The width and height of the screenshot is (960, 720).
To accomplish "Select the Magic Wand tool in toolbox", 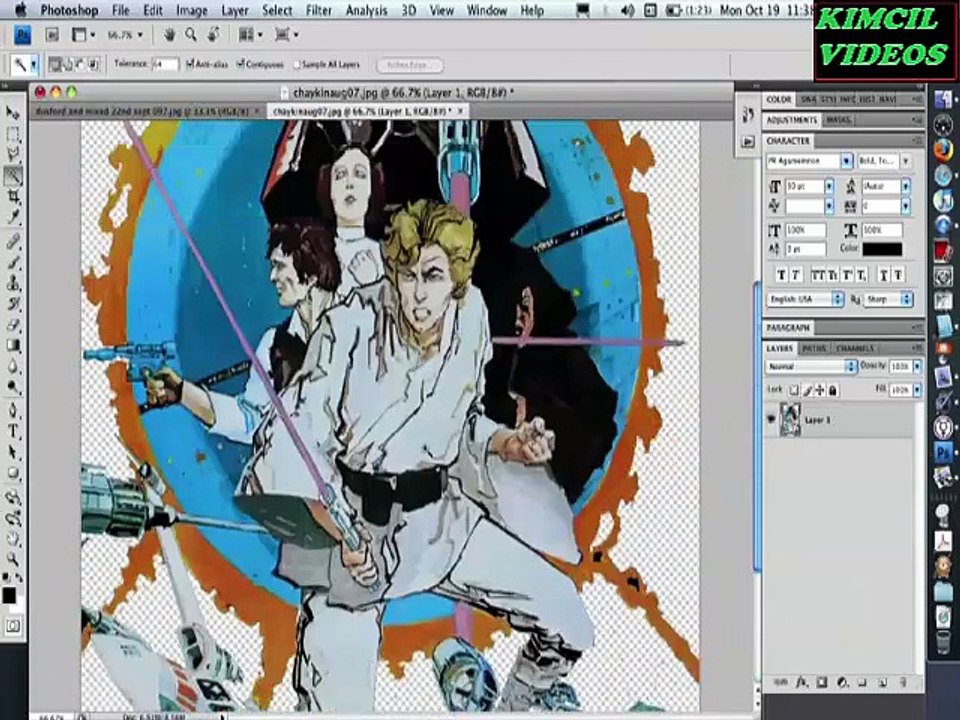I will point(12,176).
